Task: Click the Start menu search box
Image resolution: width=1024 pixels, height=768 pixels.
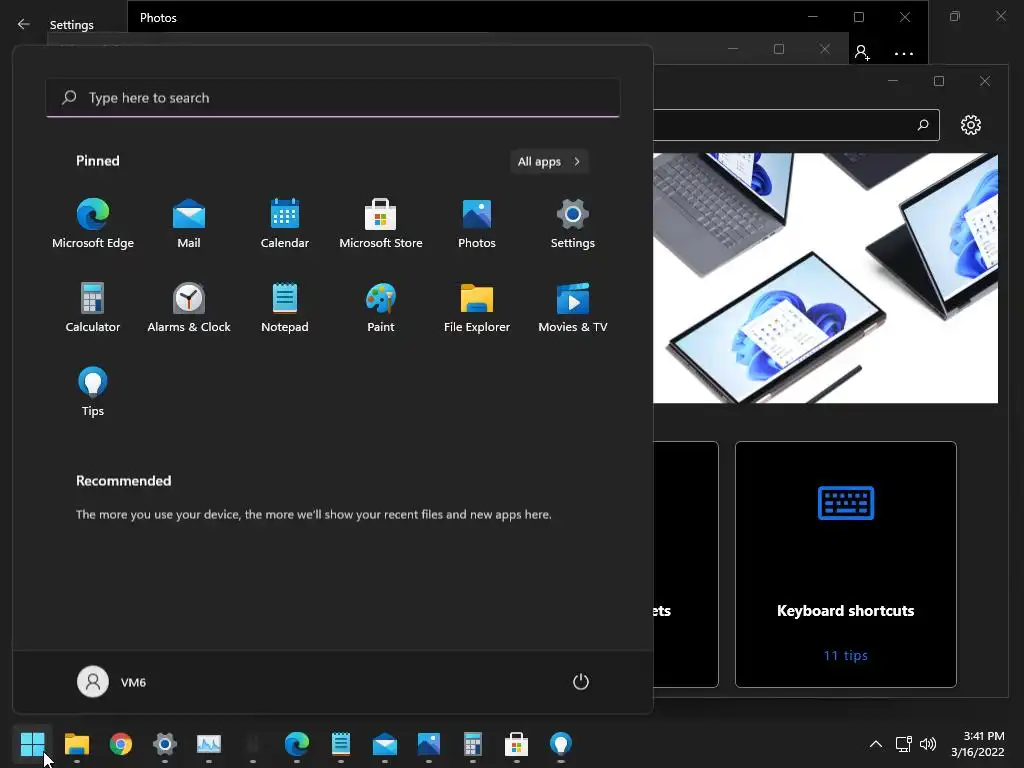Action: coord(332,98)
